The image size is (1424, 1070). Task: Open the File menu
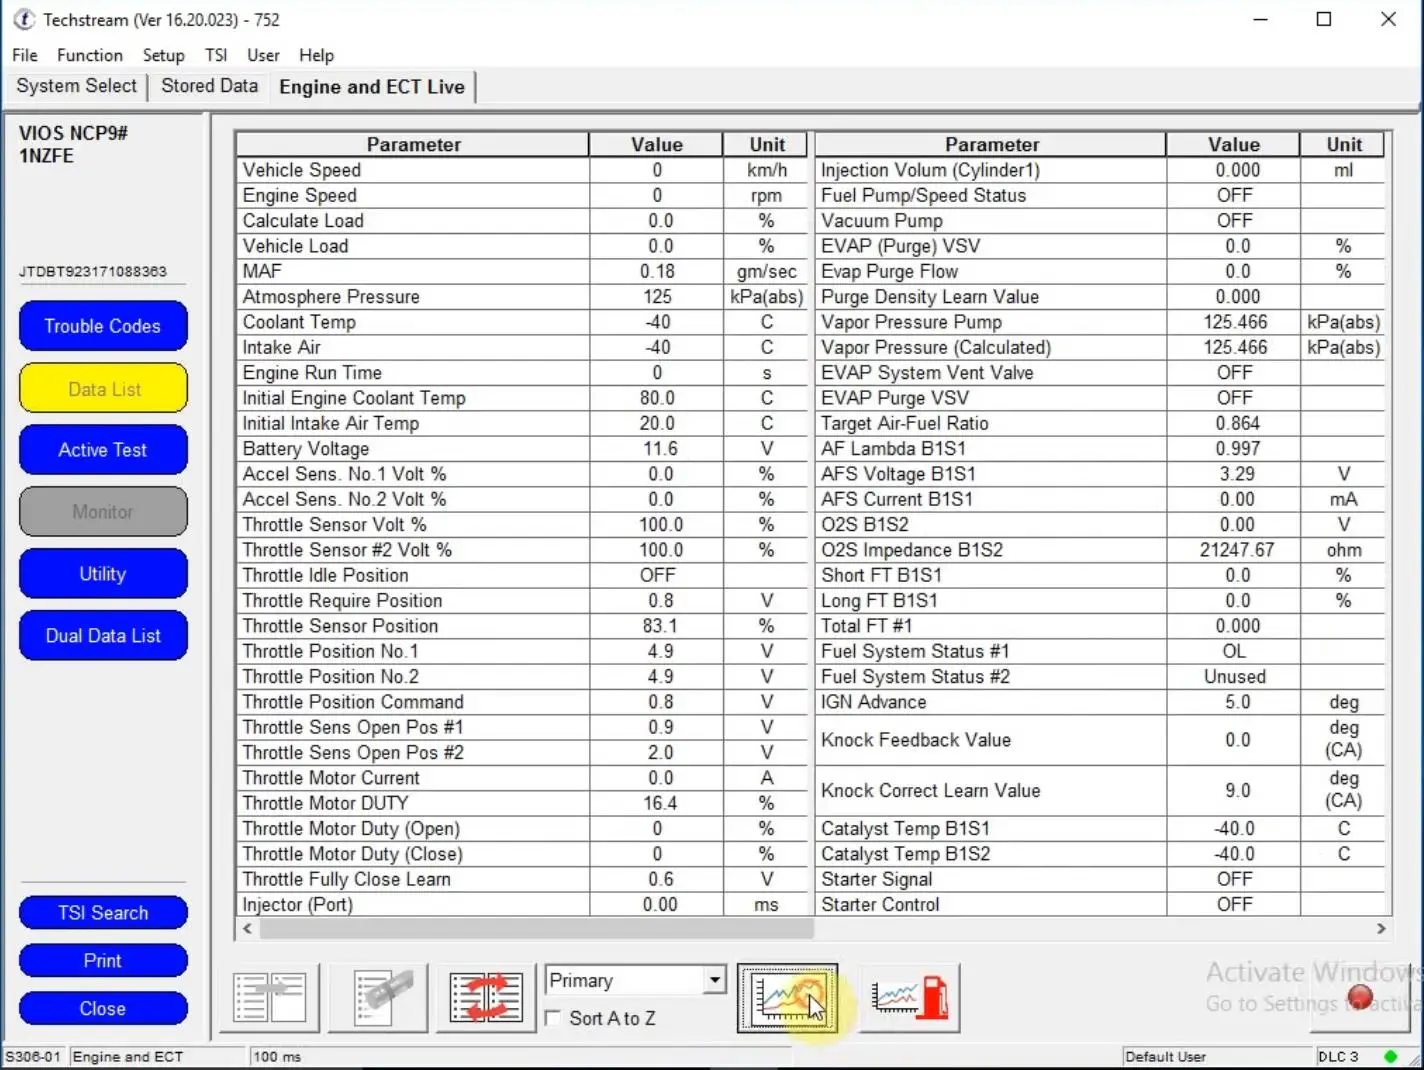click(x=25, y=55)
